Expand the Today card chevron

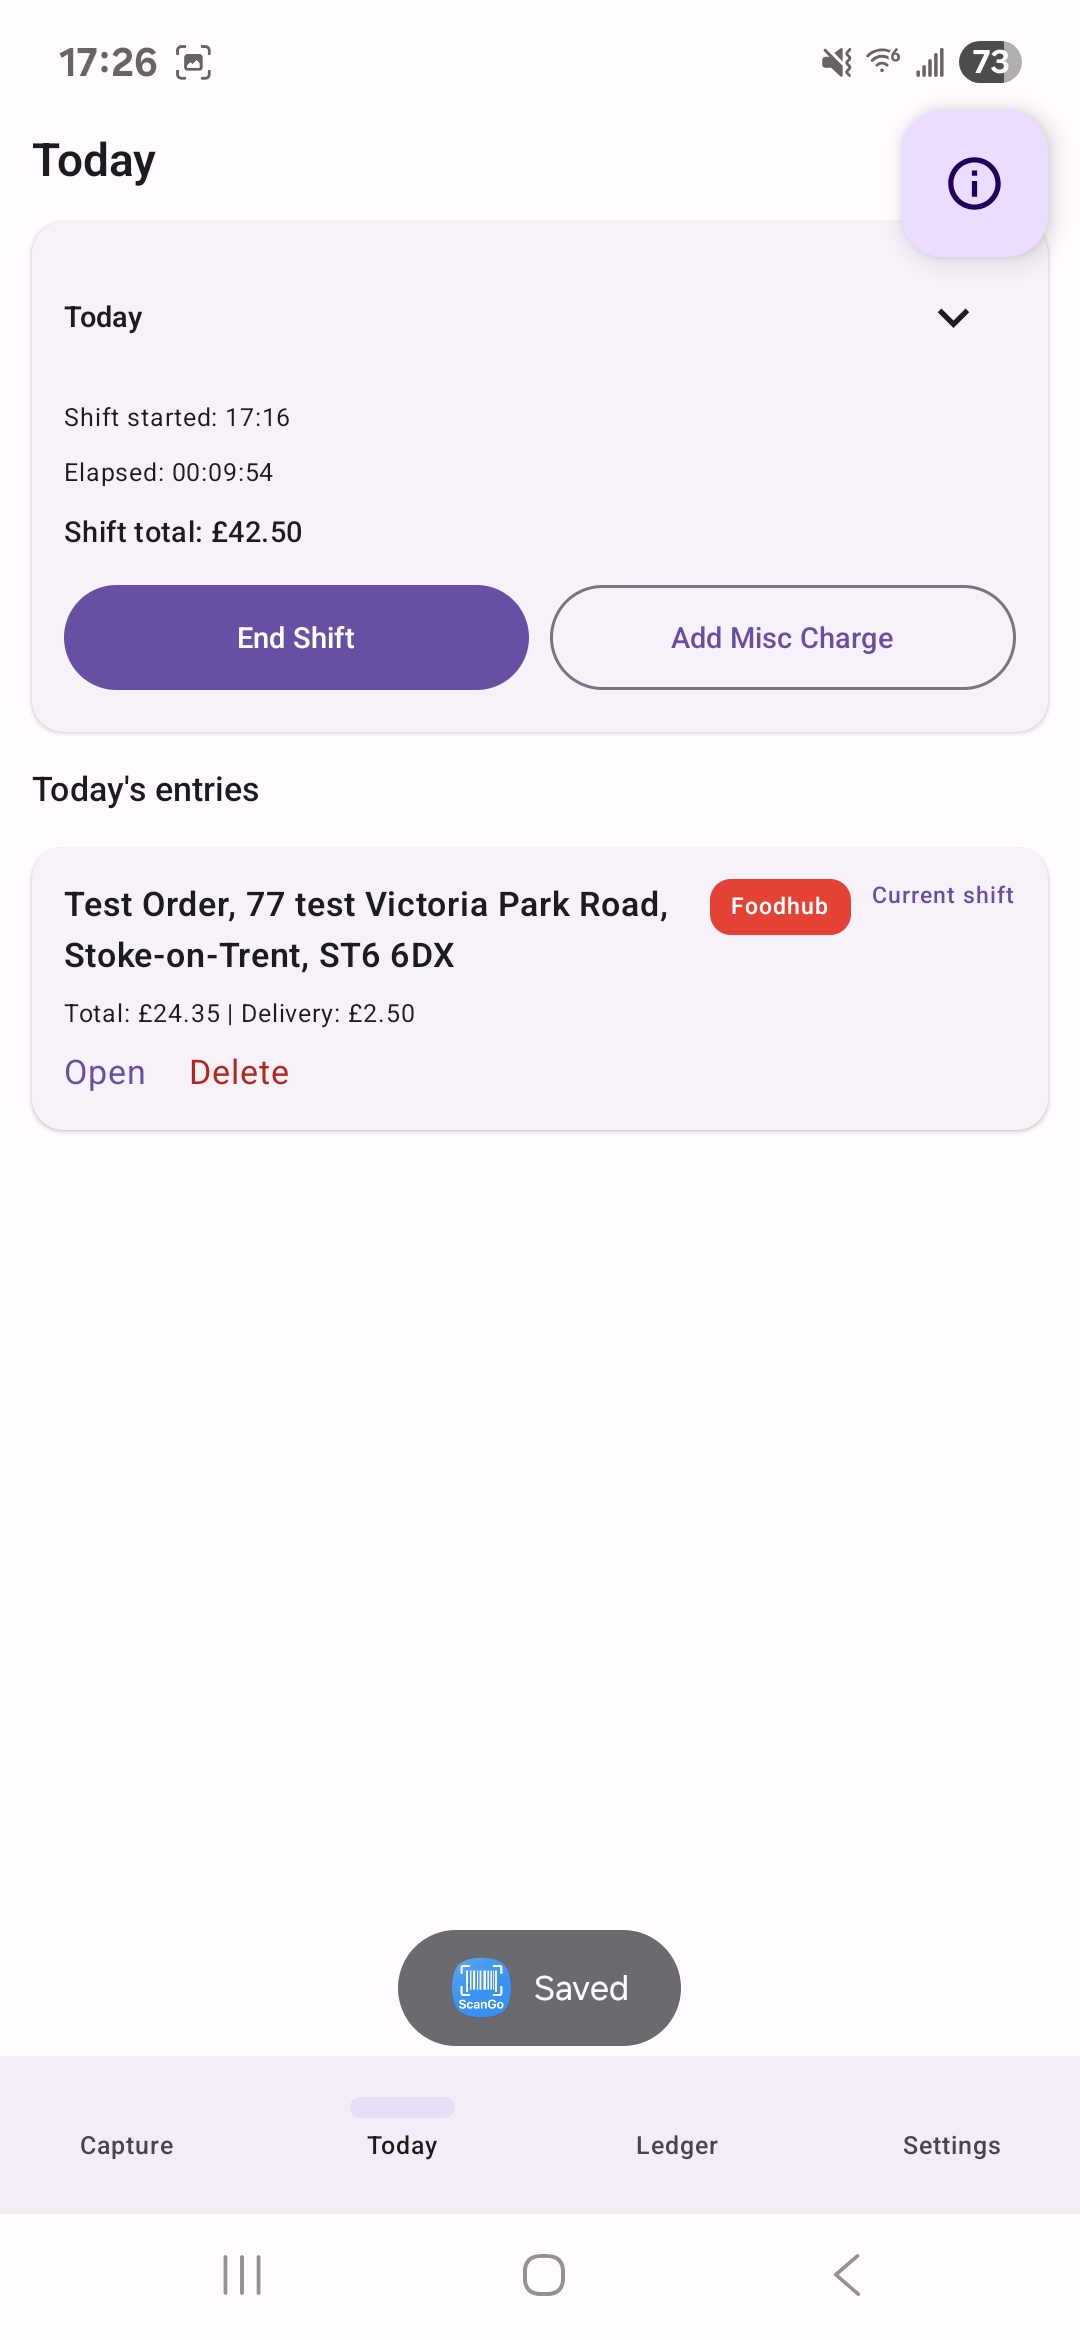(953, 318)
